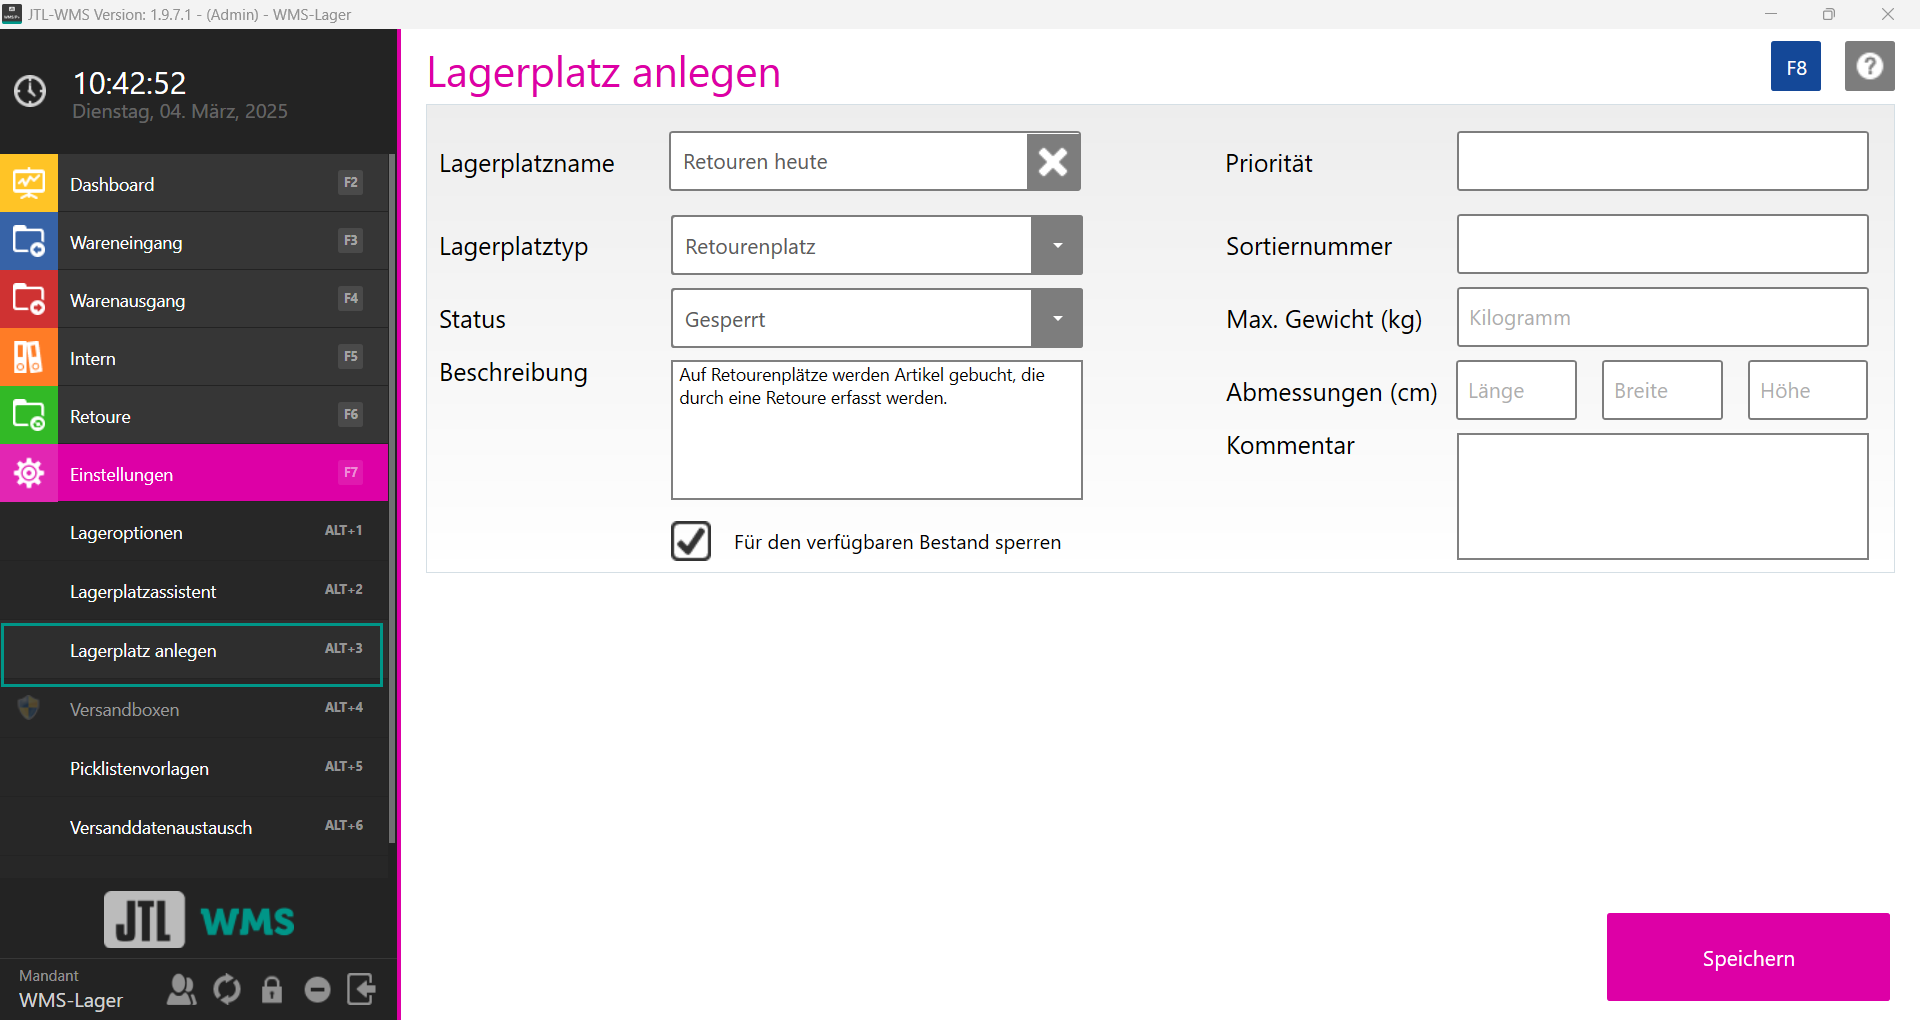
Task: Focus the Kommentar text area
Action: tap(1662, 496)
